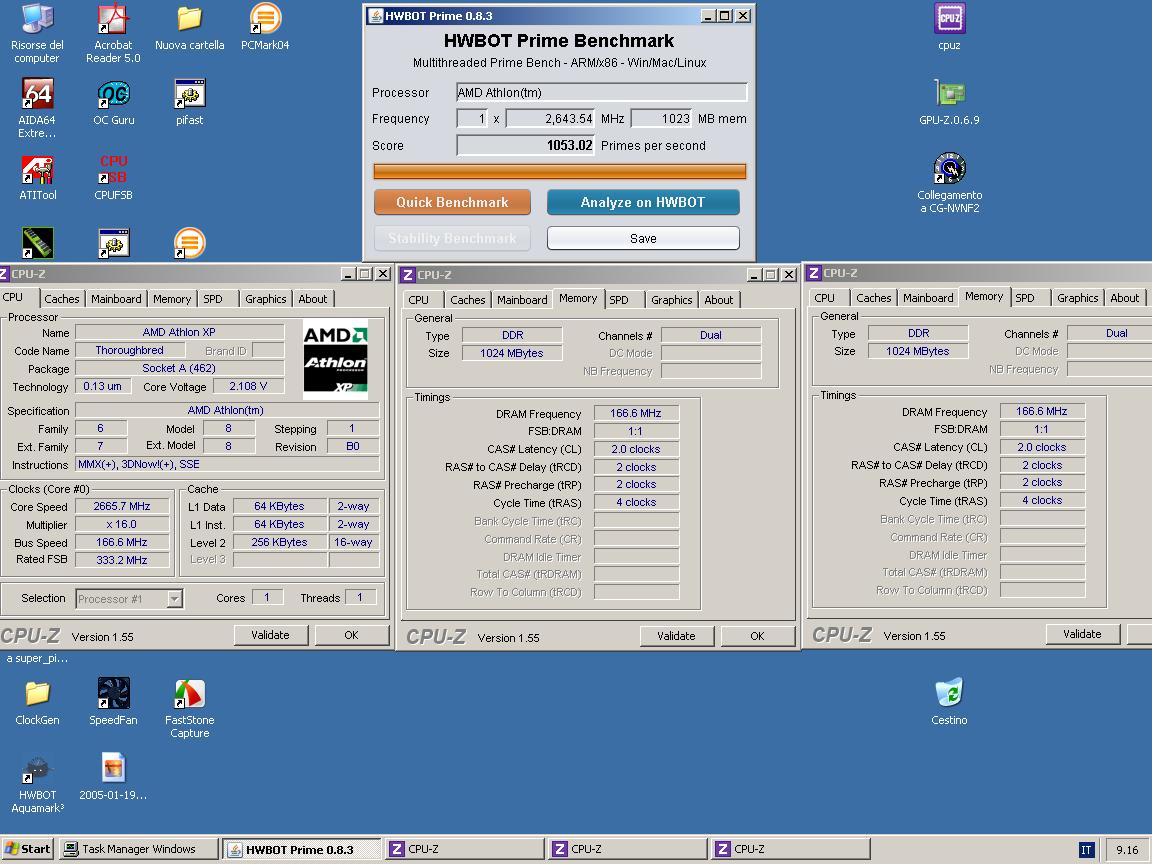
Task: Click Validate in middle CPU-Z window
Action: coord(676,636)
